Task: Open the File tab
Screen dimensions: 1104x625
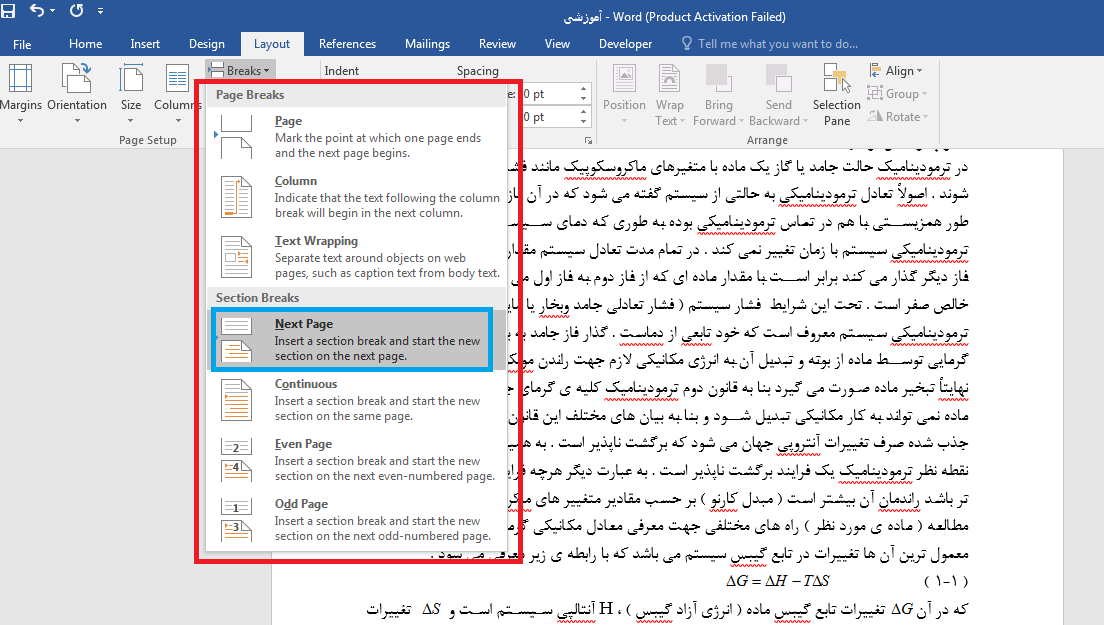Action: pos(22,44)
